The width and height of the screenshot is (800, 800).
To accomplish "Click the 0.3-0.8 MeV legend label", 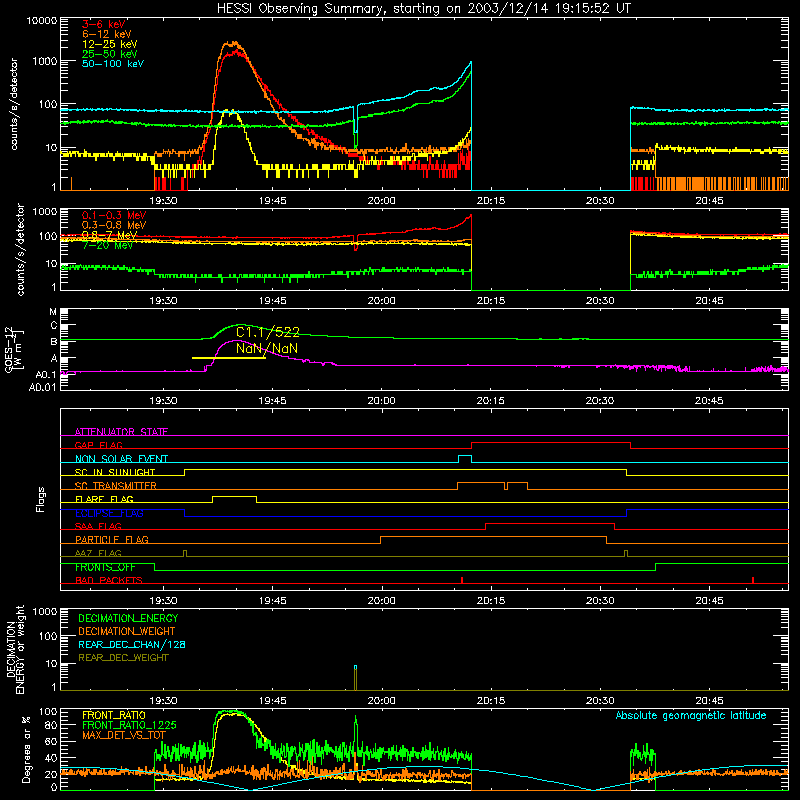I will click(x=114, y=226).
